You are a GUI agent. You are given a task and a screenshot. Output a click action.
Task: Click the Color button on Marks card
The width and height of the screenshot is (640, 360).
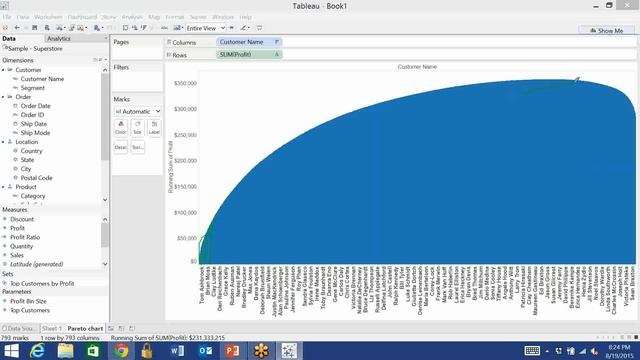click(121, 128)
